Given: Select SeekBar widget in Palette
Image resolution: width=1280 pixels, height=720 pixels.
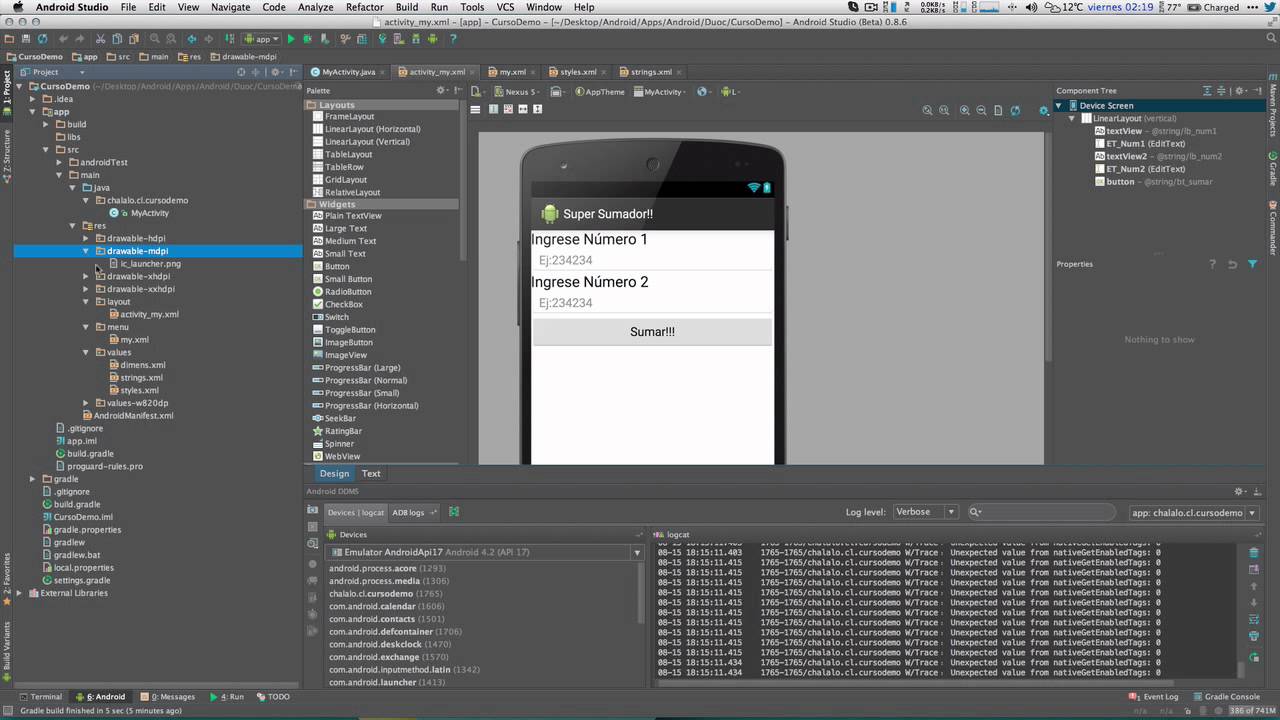Looking at the screenshot, I should [334, 419].
